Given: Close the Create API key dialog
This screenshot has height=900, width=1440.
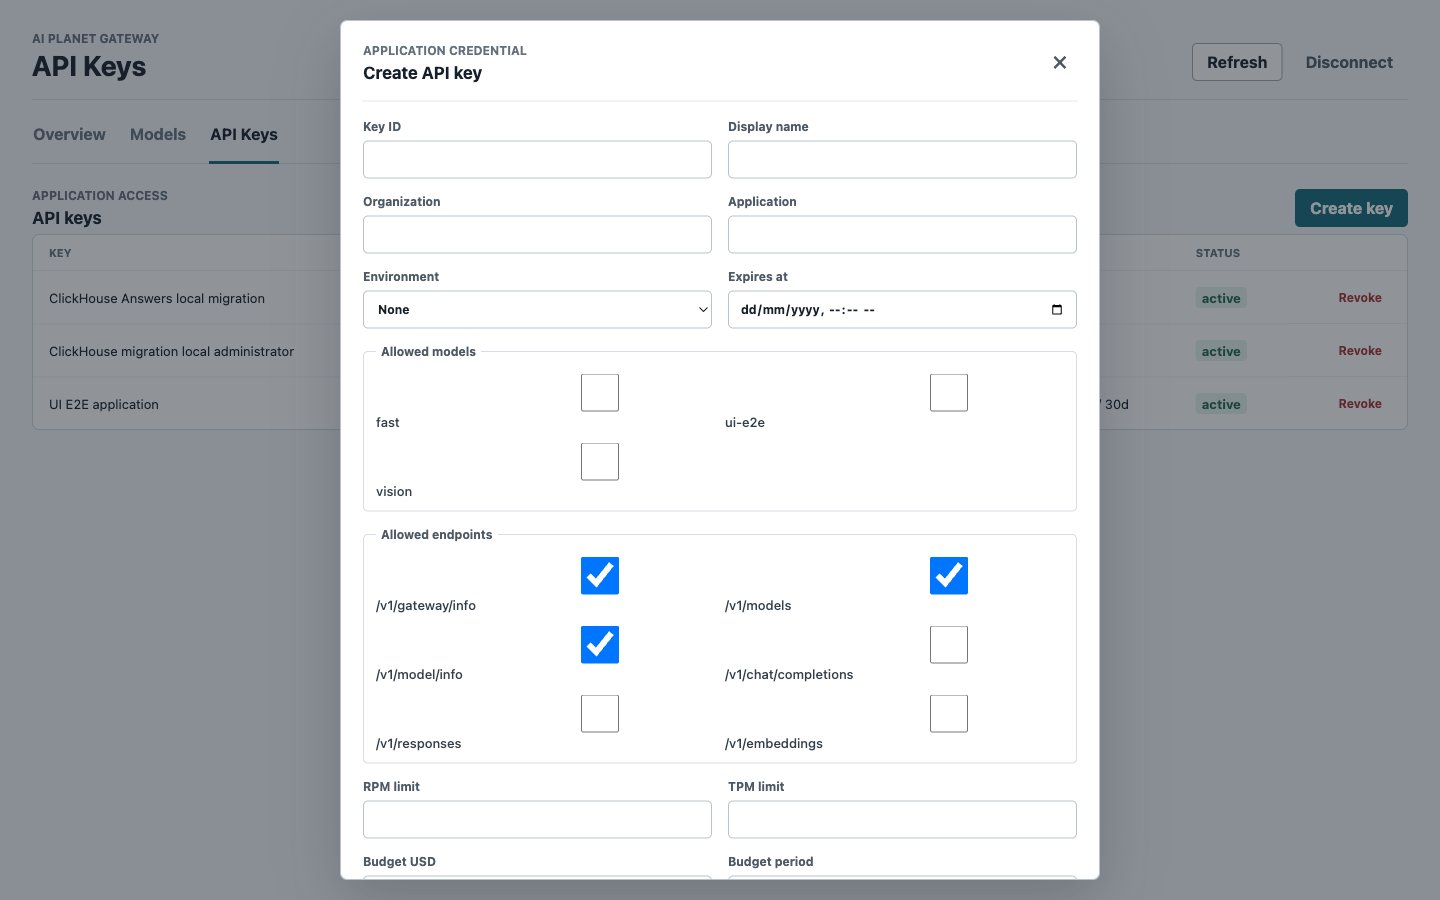Looking at the screenshot, I should tap(1060, 63).
